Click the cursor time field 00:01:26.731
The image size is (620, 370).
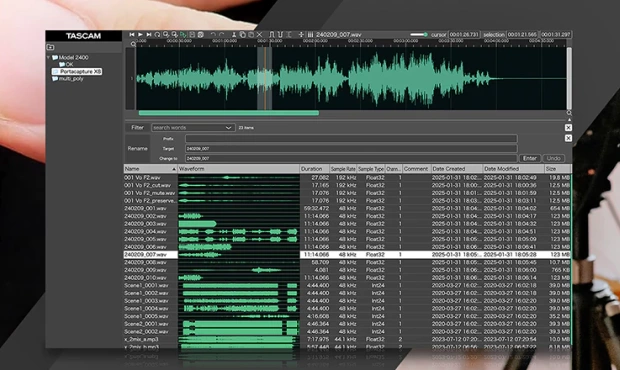(x=464, y=35)
